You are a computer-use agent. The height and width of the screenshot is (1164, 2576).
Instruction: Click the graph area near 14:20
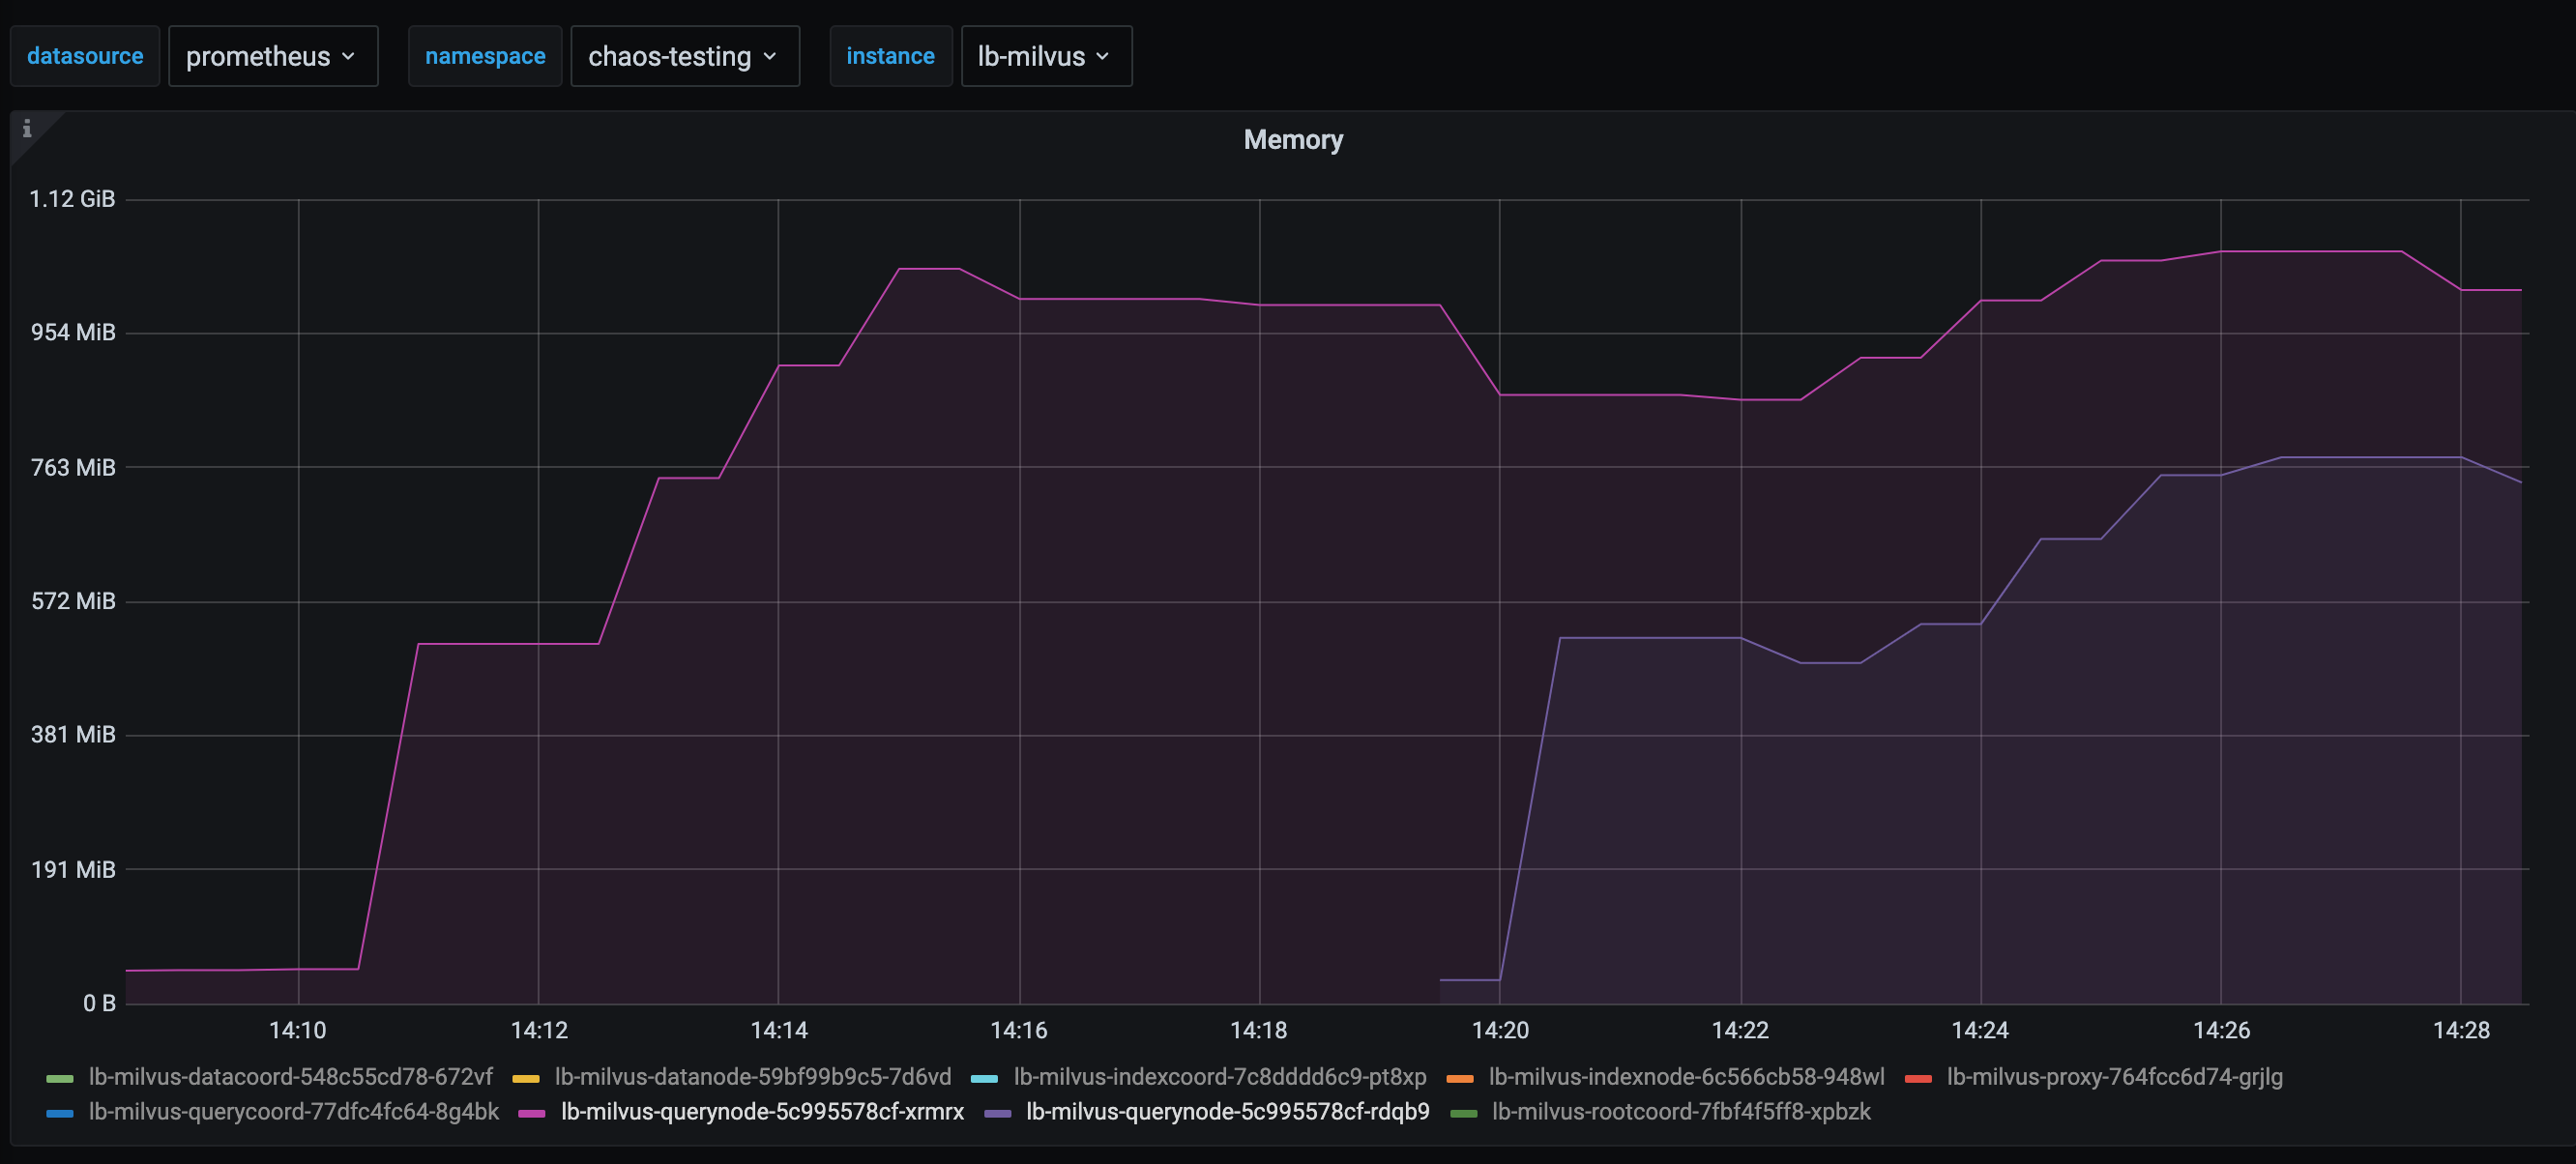click(1500, 600)
